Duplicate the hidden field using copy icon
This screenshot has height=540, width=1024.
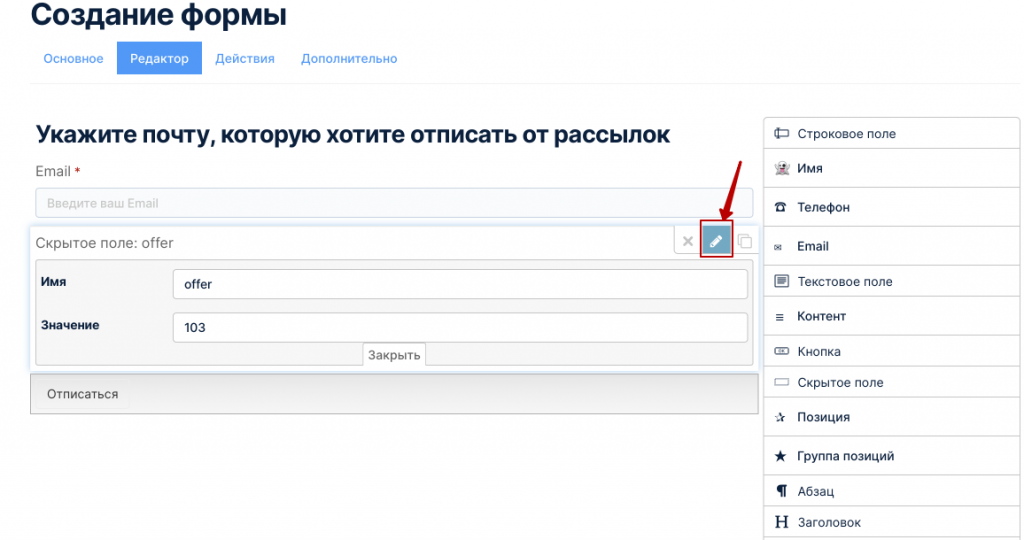tap(744, 241)
